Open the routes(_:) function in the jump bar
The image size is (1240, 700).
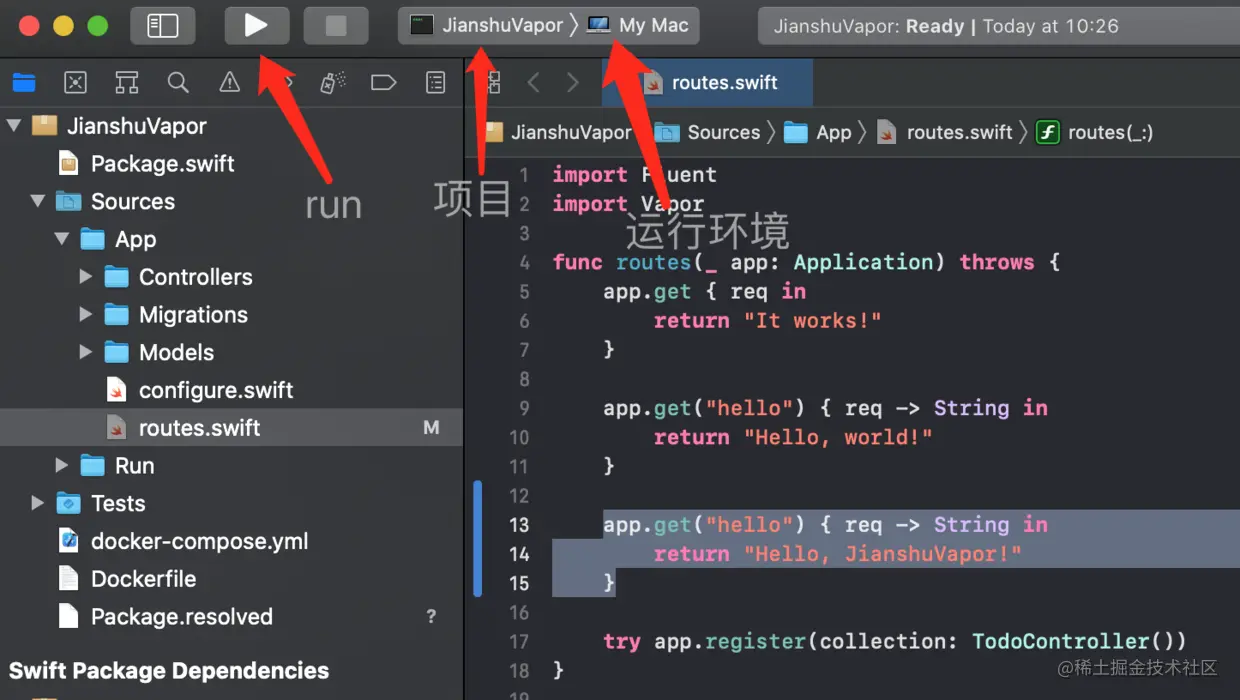pyautogui.click(x=1095, y=132)
